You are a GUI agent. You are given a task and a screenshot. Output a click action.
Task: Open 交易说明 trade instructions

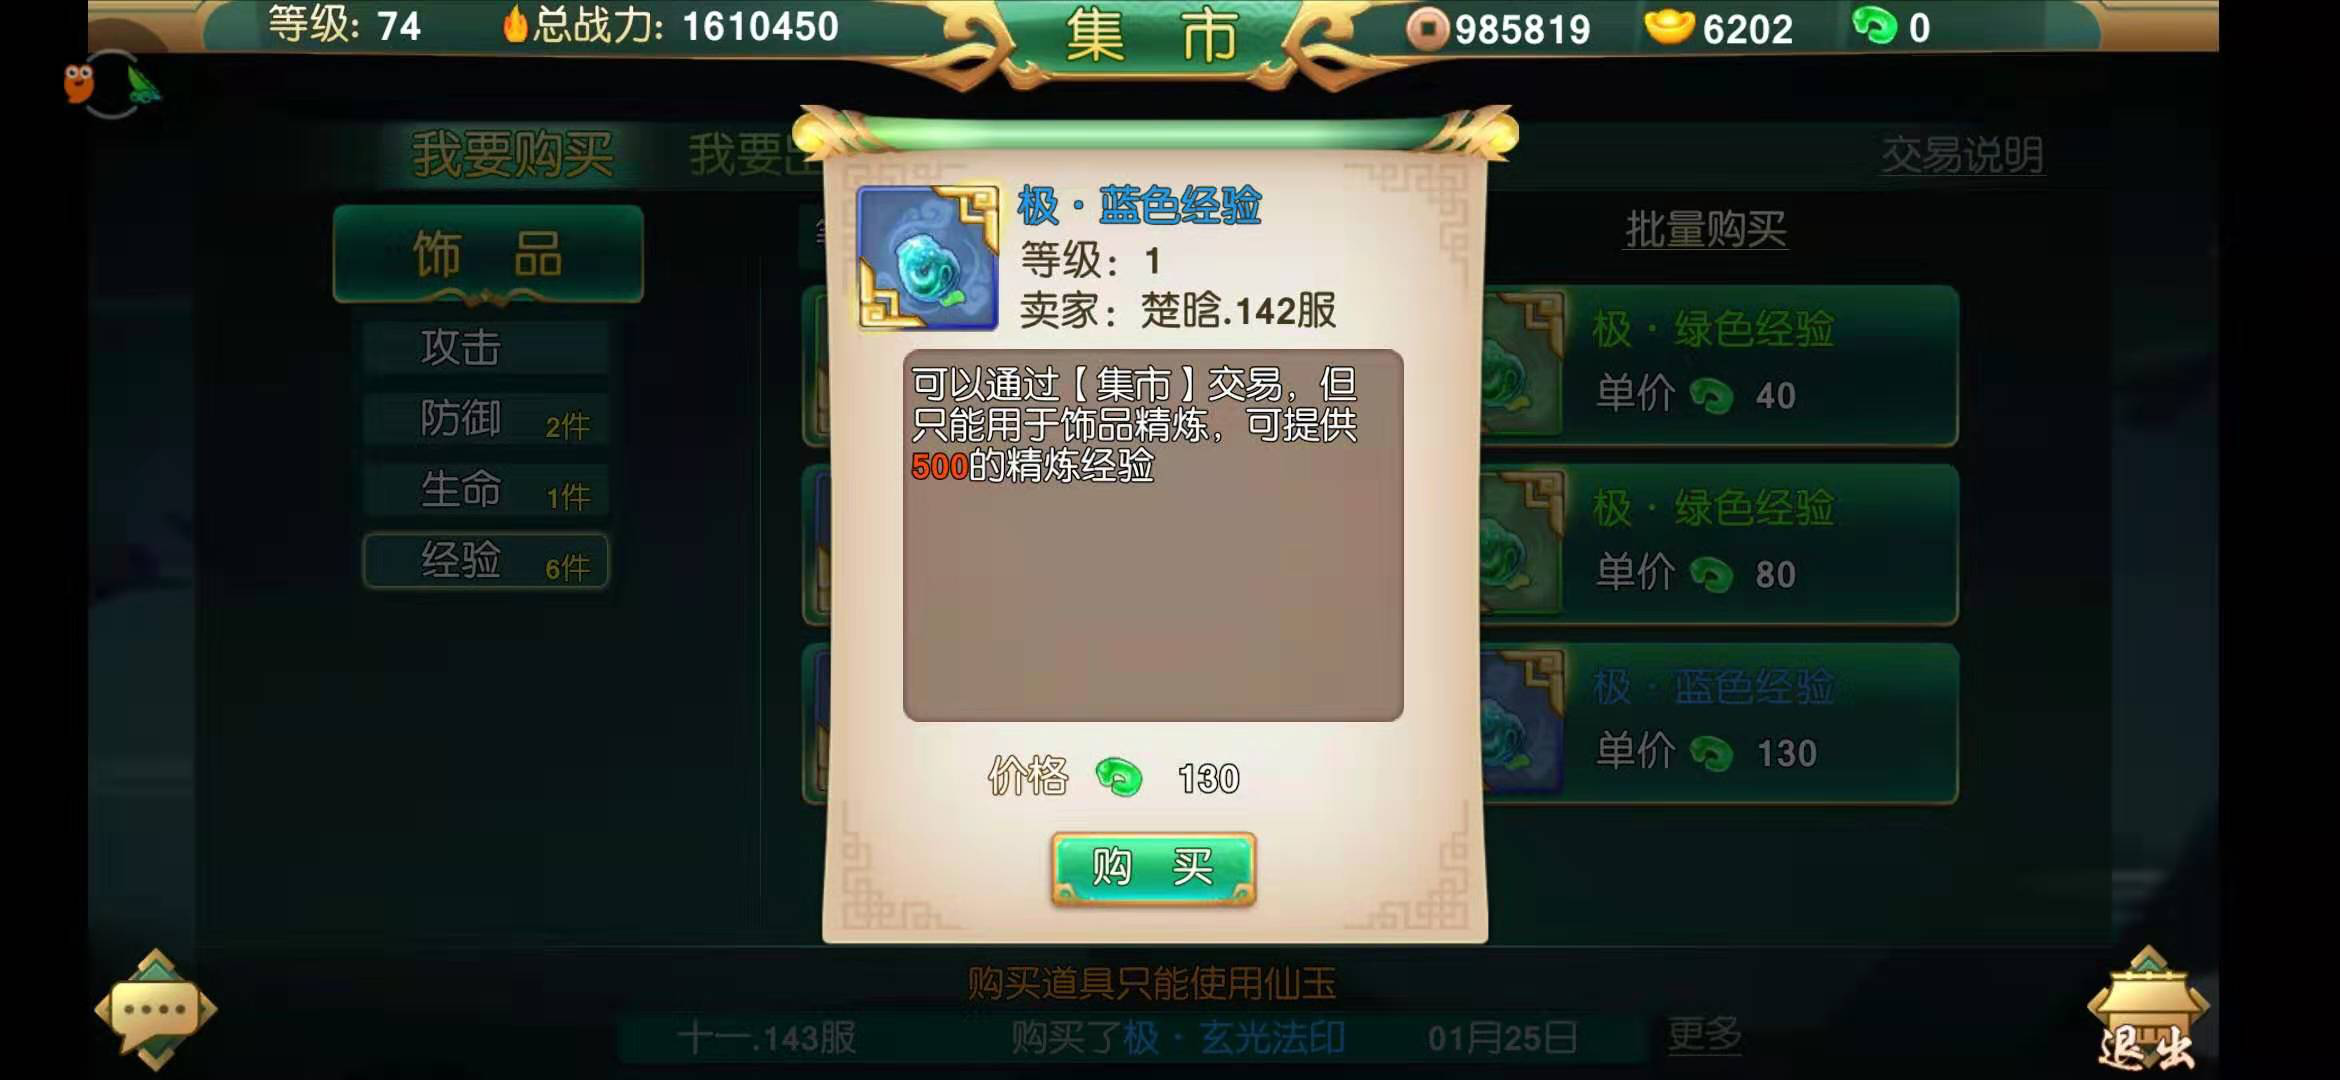(x=1962, y=155)
